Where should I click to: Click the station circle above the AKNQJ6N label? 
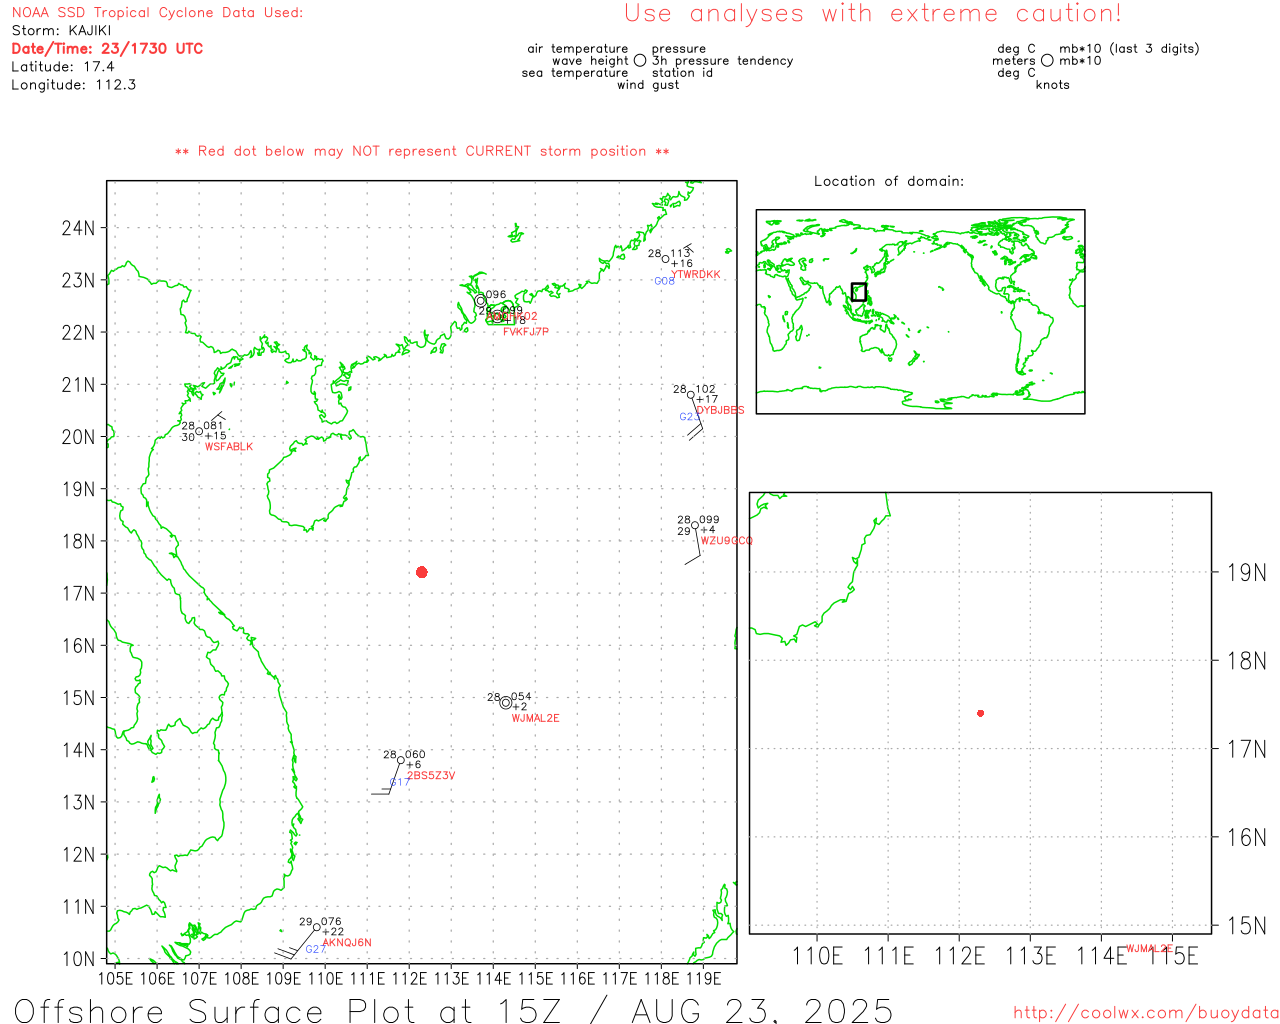coord(317,927)
